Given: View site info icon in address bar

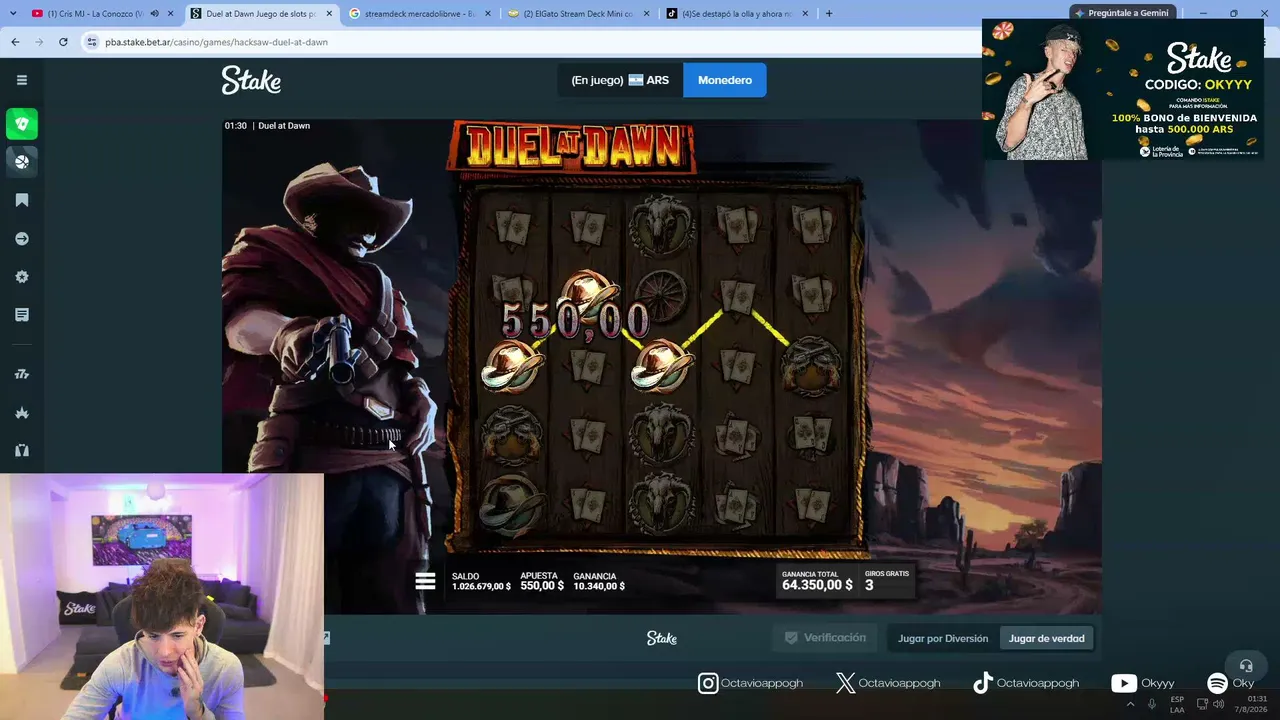Looking at the screenshot, I should (x=92, y=42).
